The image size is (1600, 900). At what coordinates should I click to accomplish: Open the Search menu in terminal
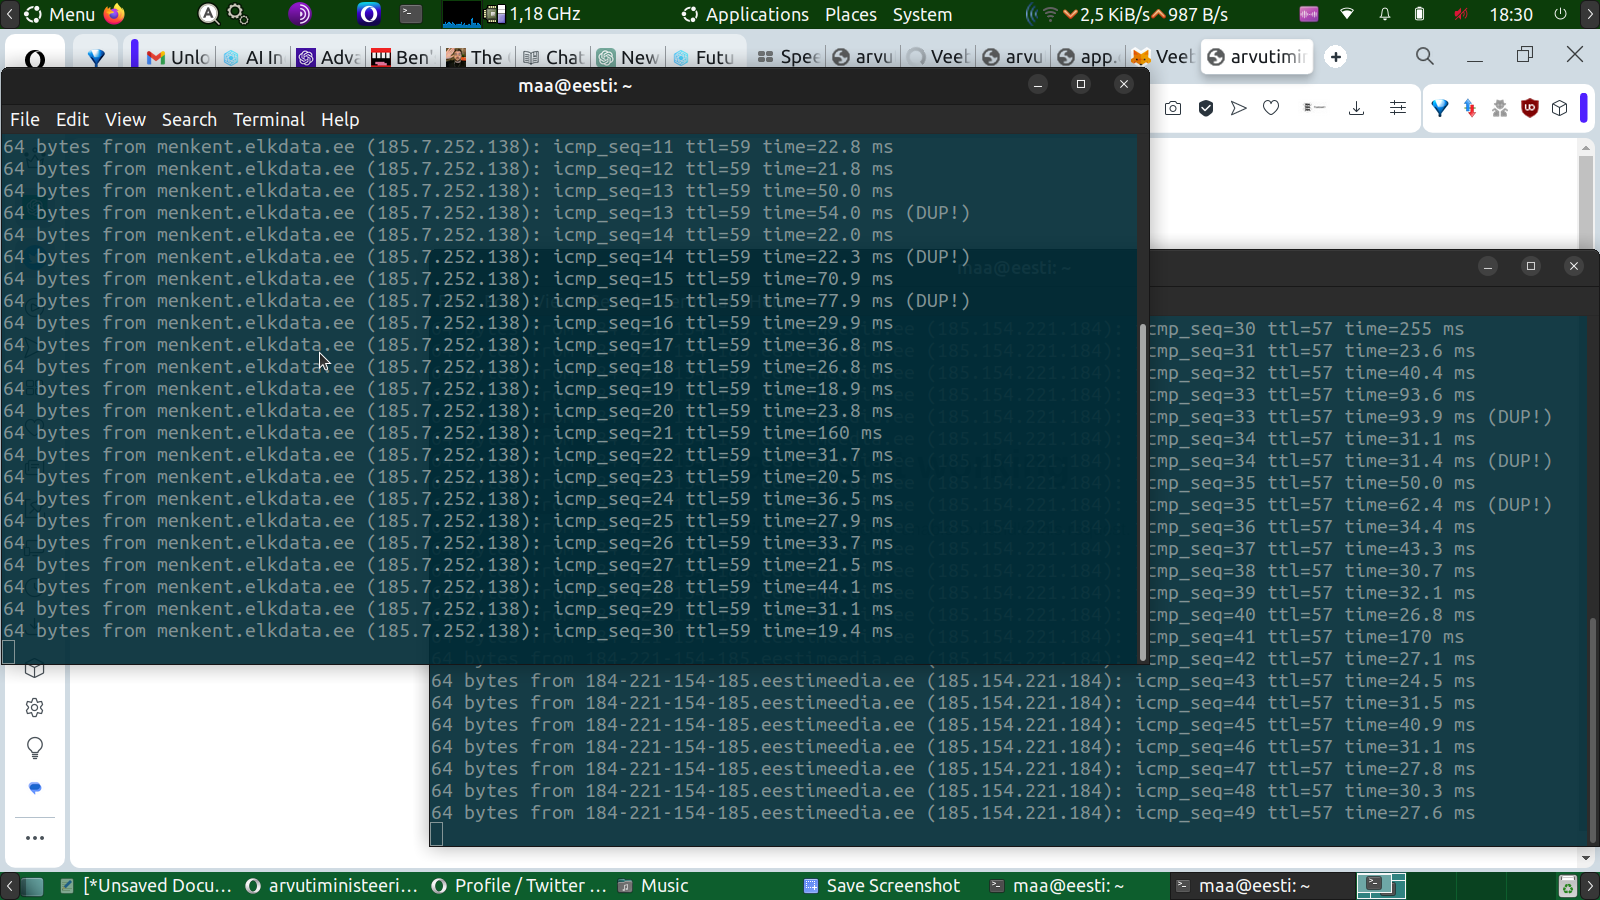pos(189,119)
